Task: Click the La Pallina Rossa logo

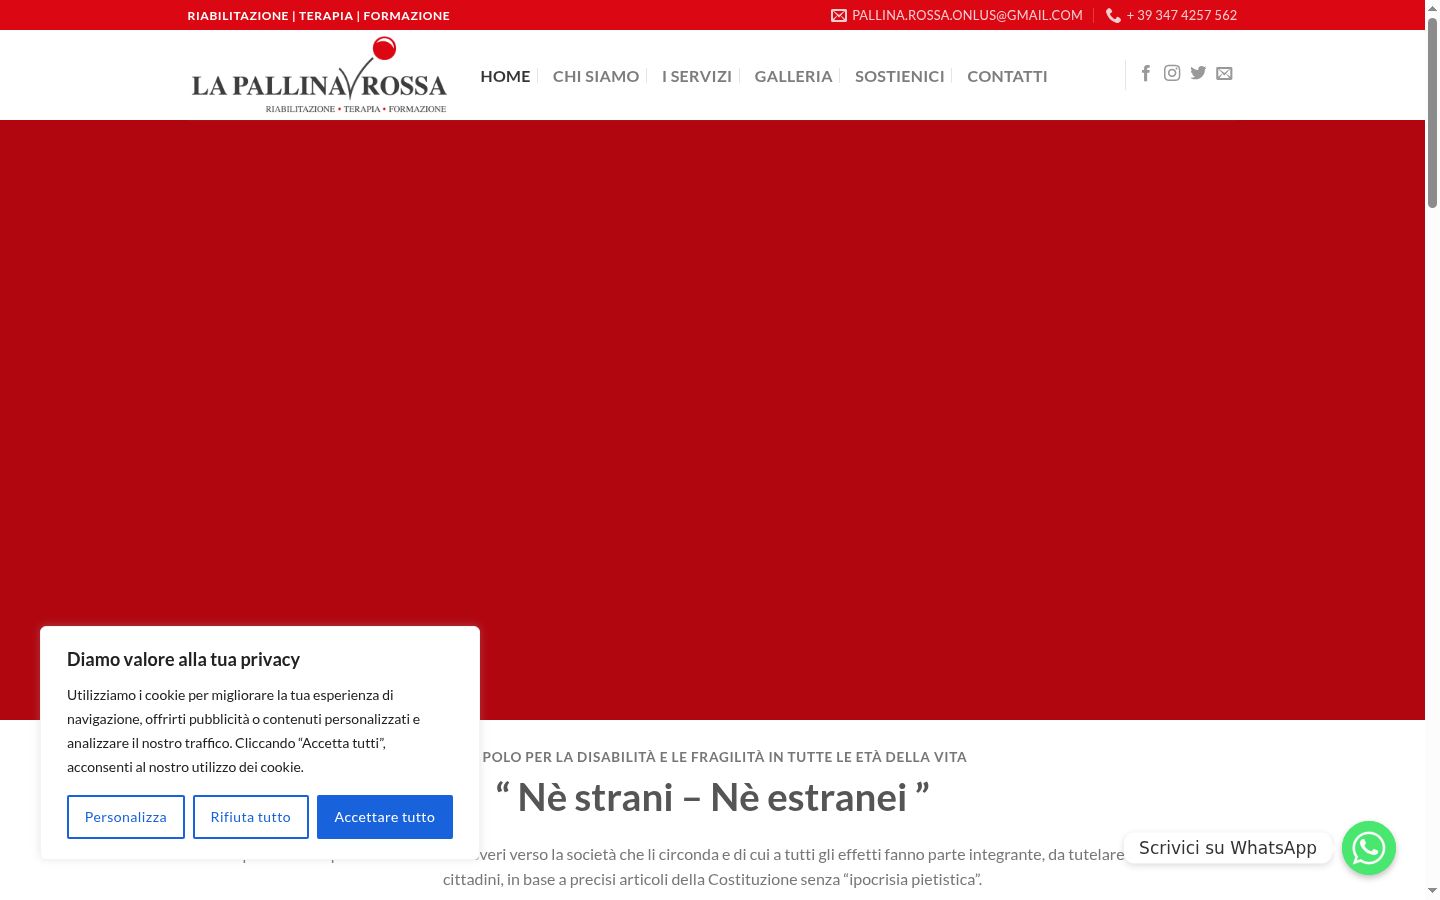Action: pyautogui.click(x=319, y=75)
